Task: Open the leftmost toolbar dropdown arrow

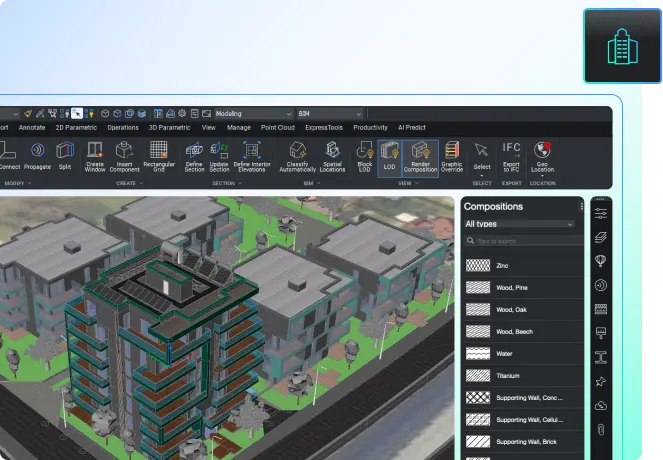Action: [x=16, y=114]
